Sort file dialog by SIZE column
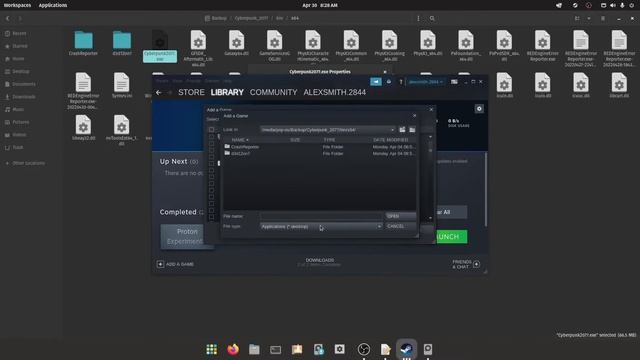Viewport: 640px width, 360px height. tap(295, 140)
